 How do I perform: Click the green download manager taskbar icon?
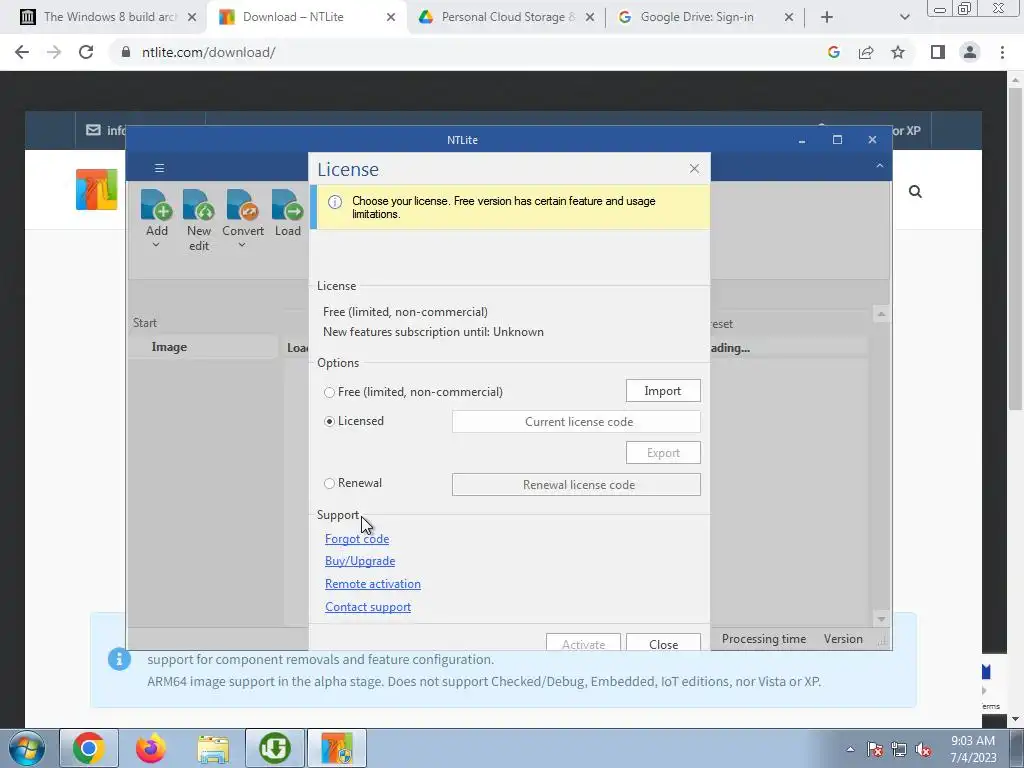(274, 748)
